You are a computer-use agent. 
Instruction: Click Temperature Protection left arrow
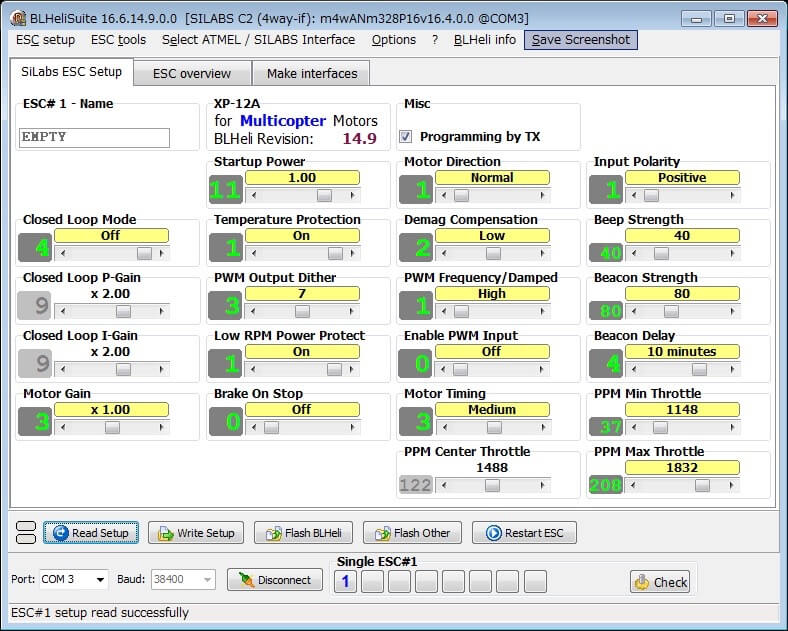pyautogui.click(x=254, y=254)
